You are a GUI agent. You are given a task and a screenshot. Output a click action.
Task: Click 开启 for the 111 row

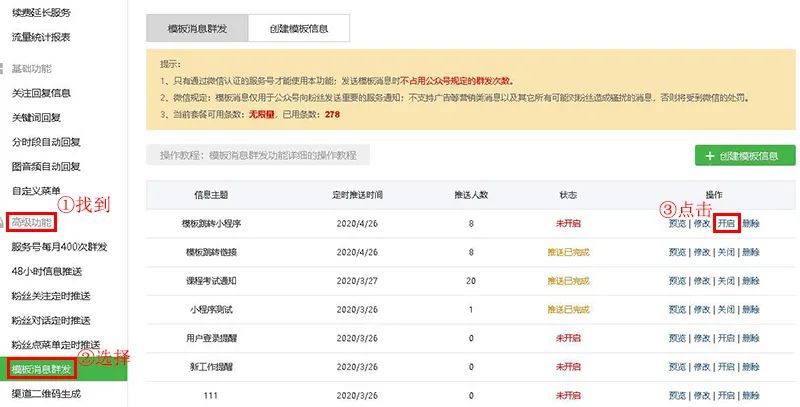pos(727,395)
